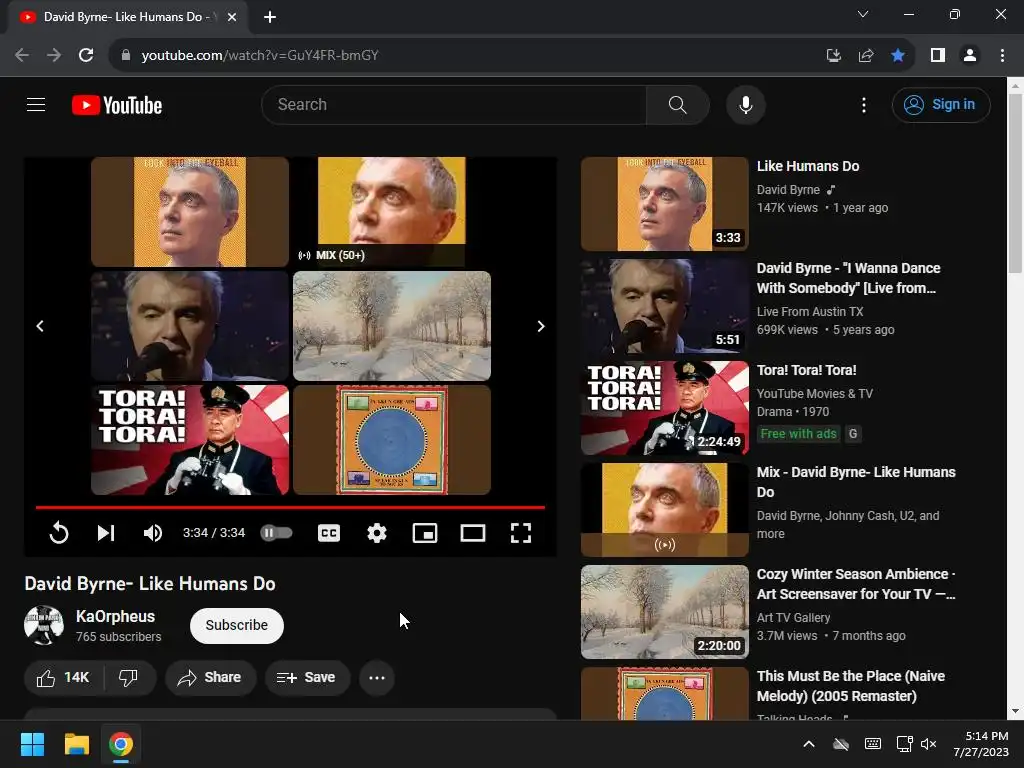
Task: Like the video (14K)
Action: pos(63,678)
